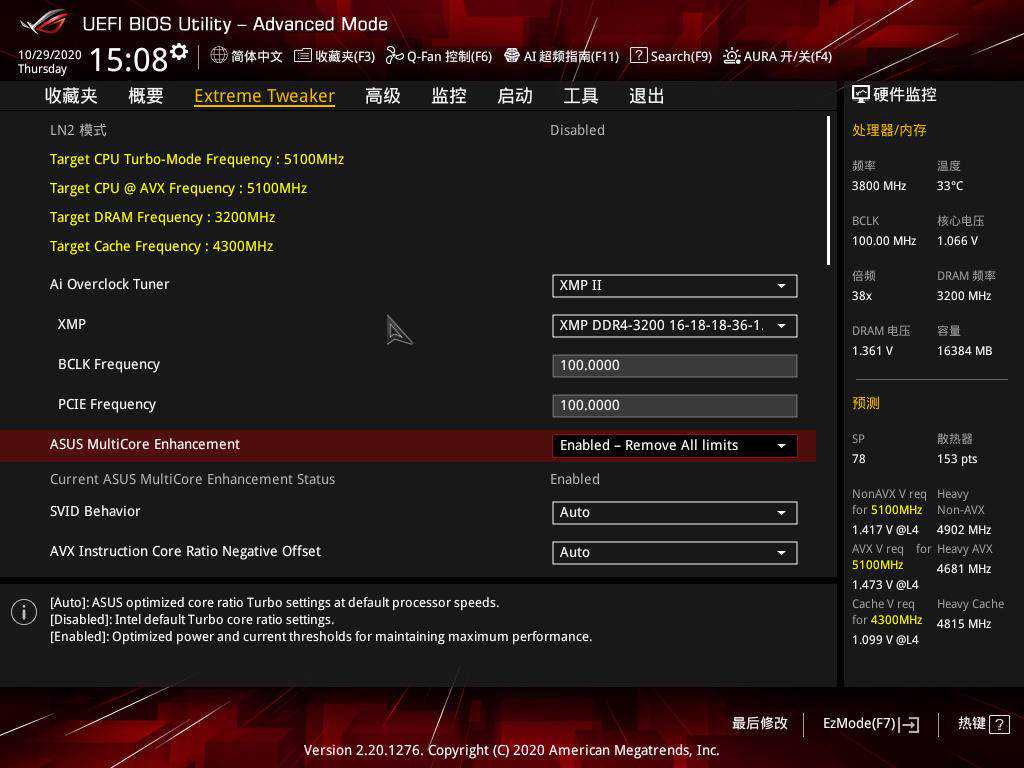Open 最后修改 last modified list
Viewport: 1024px width, 768px height.
759,723
